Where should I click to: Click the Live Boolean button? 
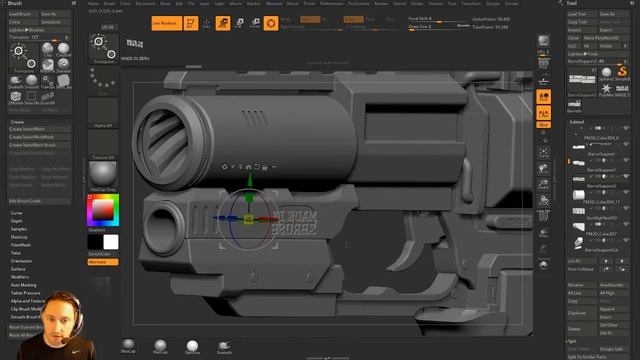click(167, 23)
